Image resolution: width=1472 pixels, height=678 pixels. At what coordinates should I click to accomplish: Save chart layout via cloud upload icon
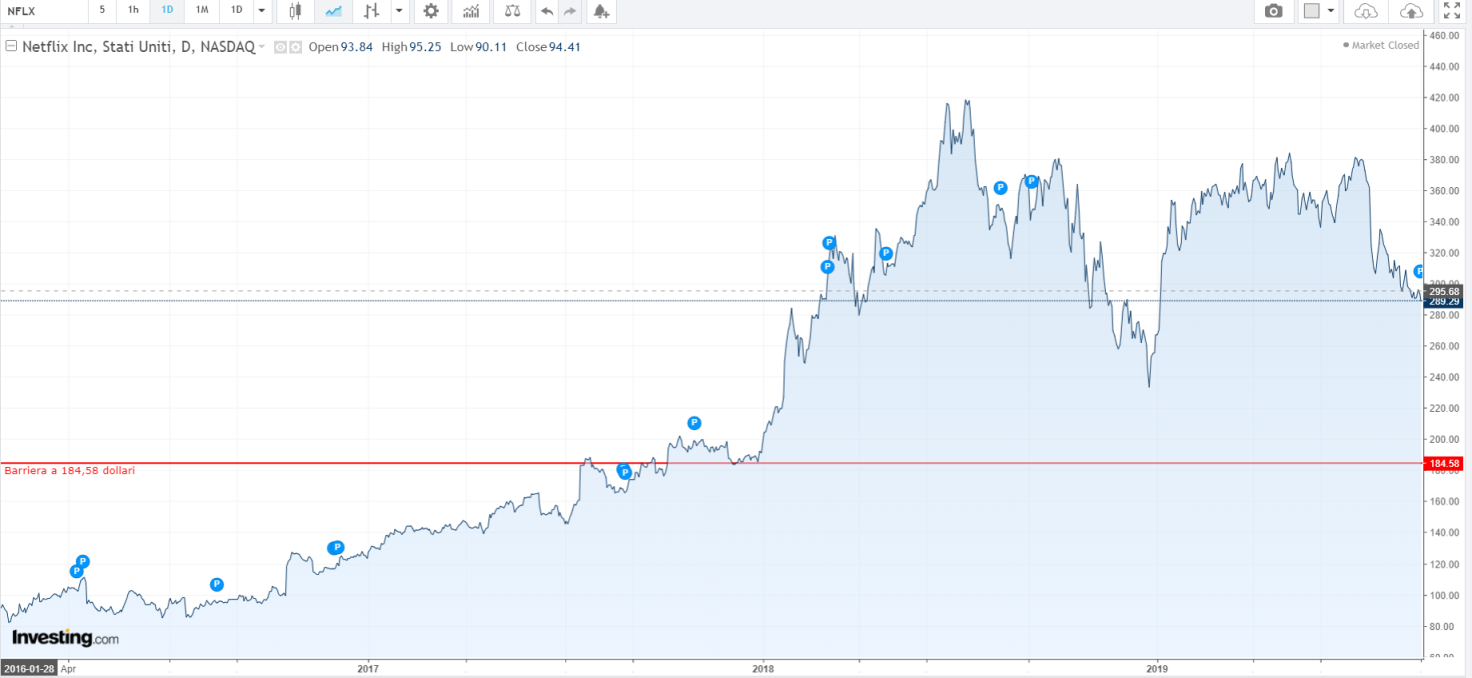(x=1411, y=11)
